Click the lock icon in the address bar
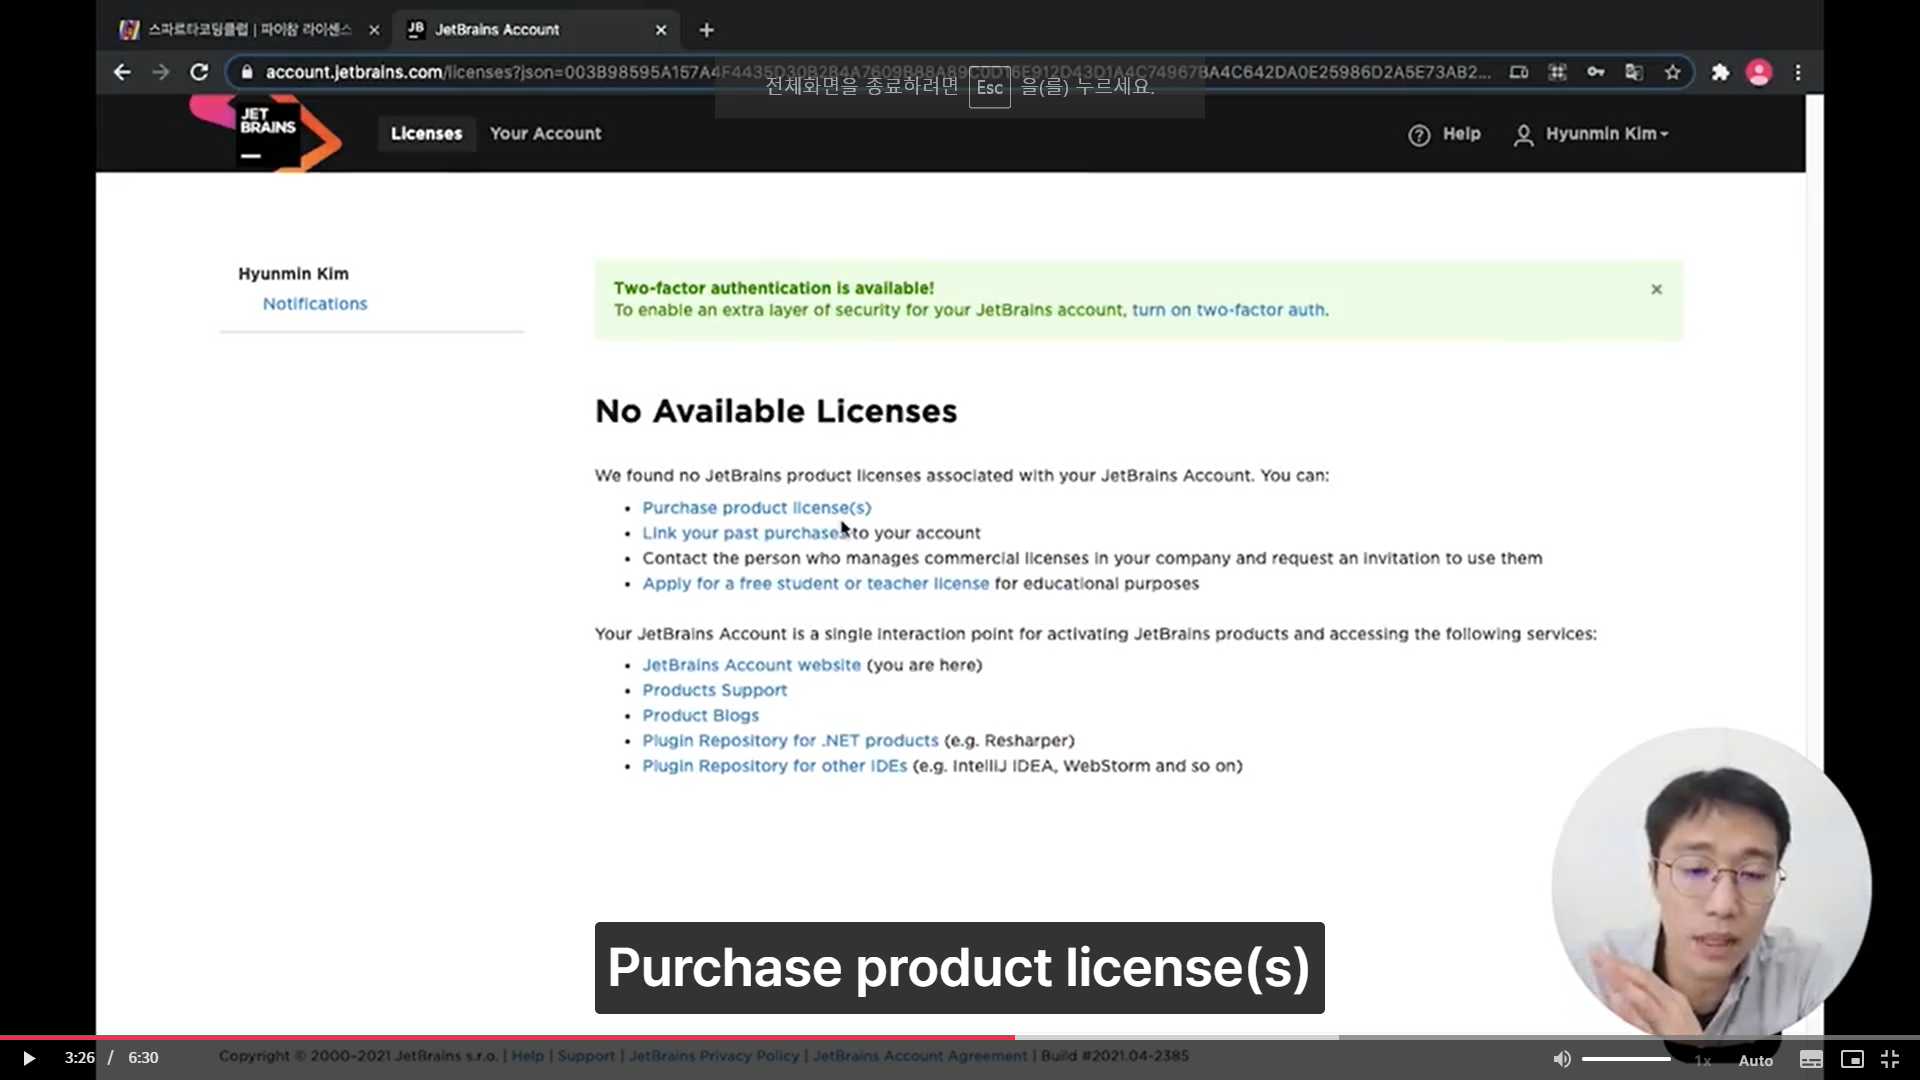The height and width of the screenshot is (1080, 1920). 247,72
